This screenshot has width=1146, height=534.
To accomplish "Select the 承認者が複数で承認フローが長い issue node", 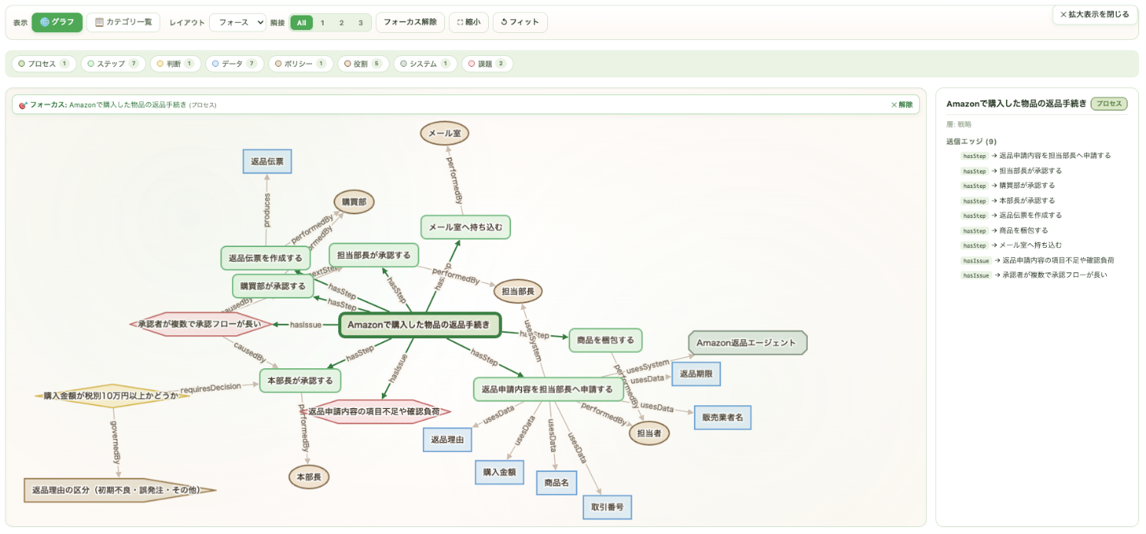I will pyautogui.click(x=200, y=324).
